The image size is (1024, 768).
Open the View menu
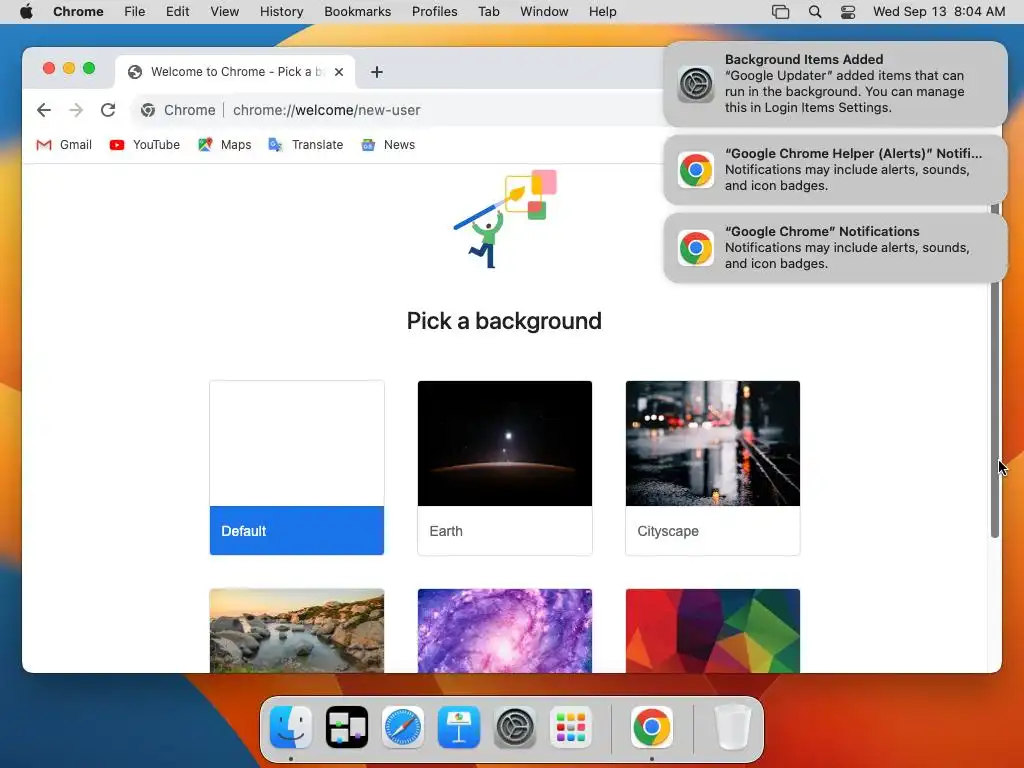[225, 12]
